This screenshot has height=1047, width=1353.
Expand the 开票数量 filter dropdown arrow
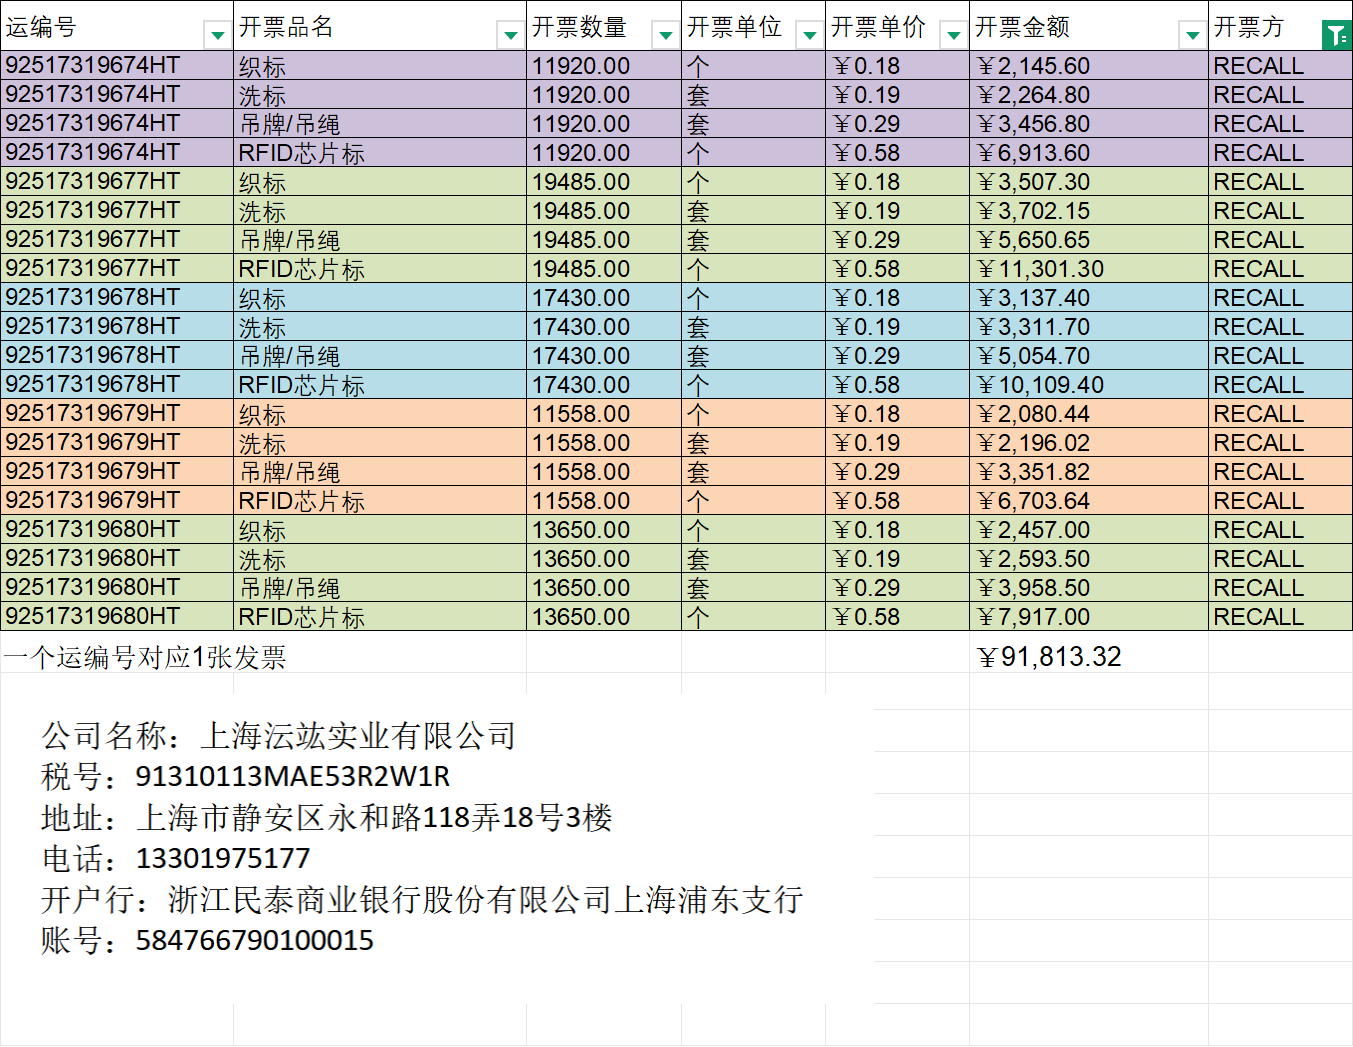(x=665, y=35)
